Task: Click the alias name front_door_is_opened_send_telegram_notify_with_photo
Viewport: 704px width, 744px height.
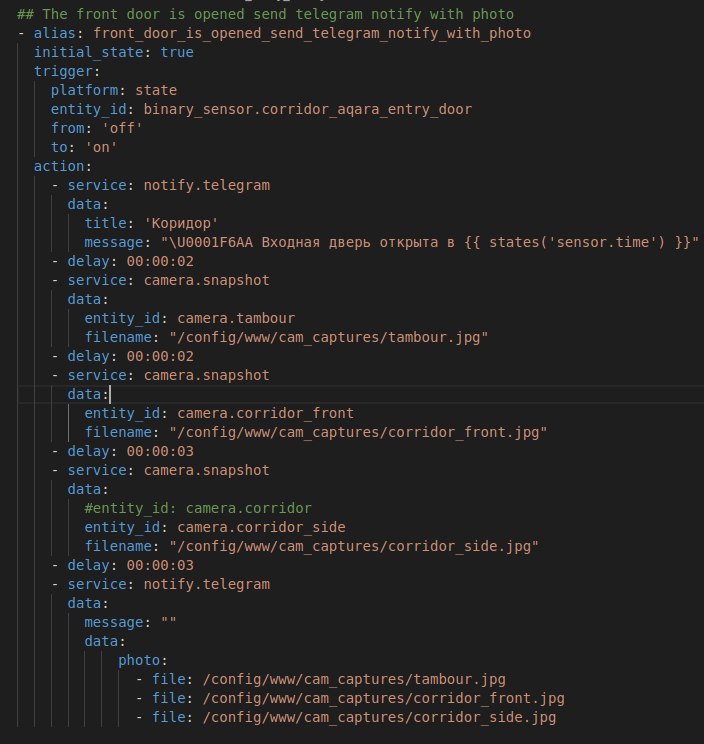Action: (312, 33)
